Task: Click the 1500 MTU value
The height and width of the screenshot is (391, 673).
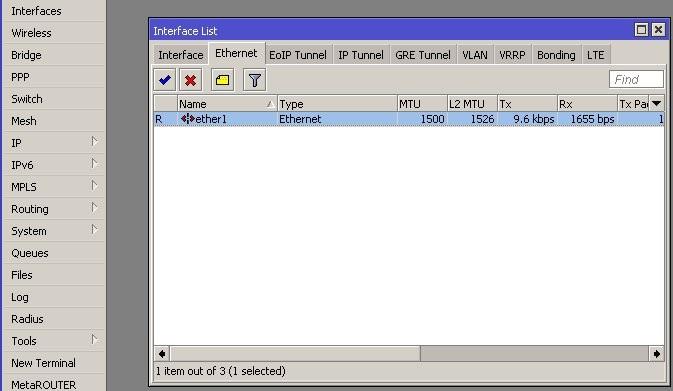Action: click(x=432, y=119)
